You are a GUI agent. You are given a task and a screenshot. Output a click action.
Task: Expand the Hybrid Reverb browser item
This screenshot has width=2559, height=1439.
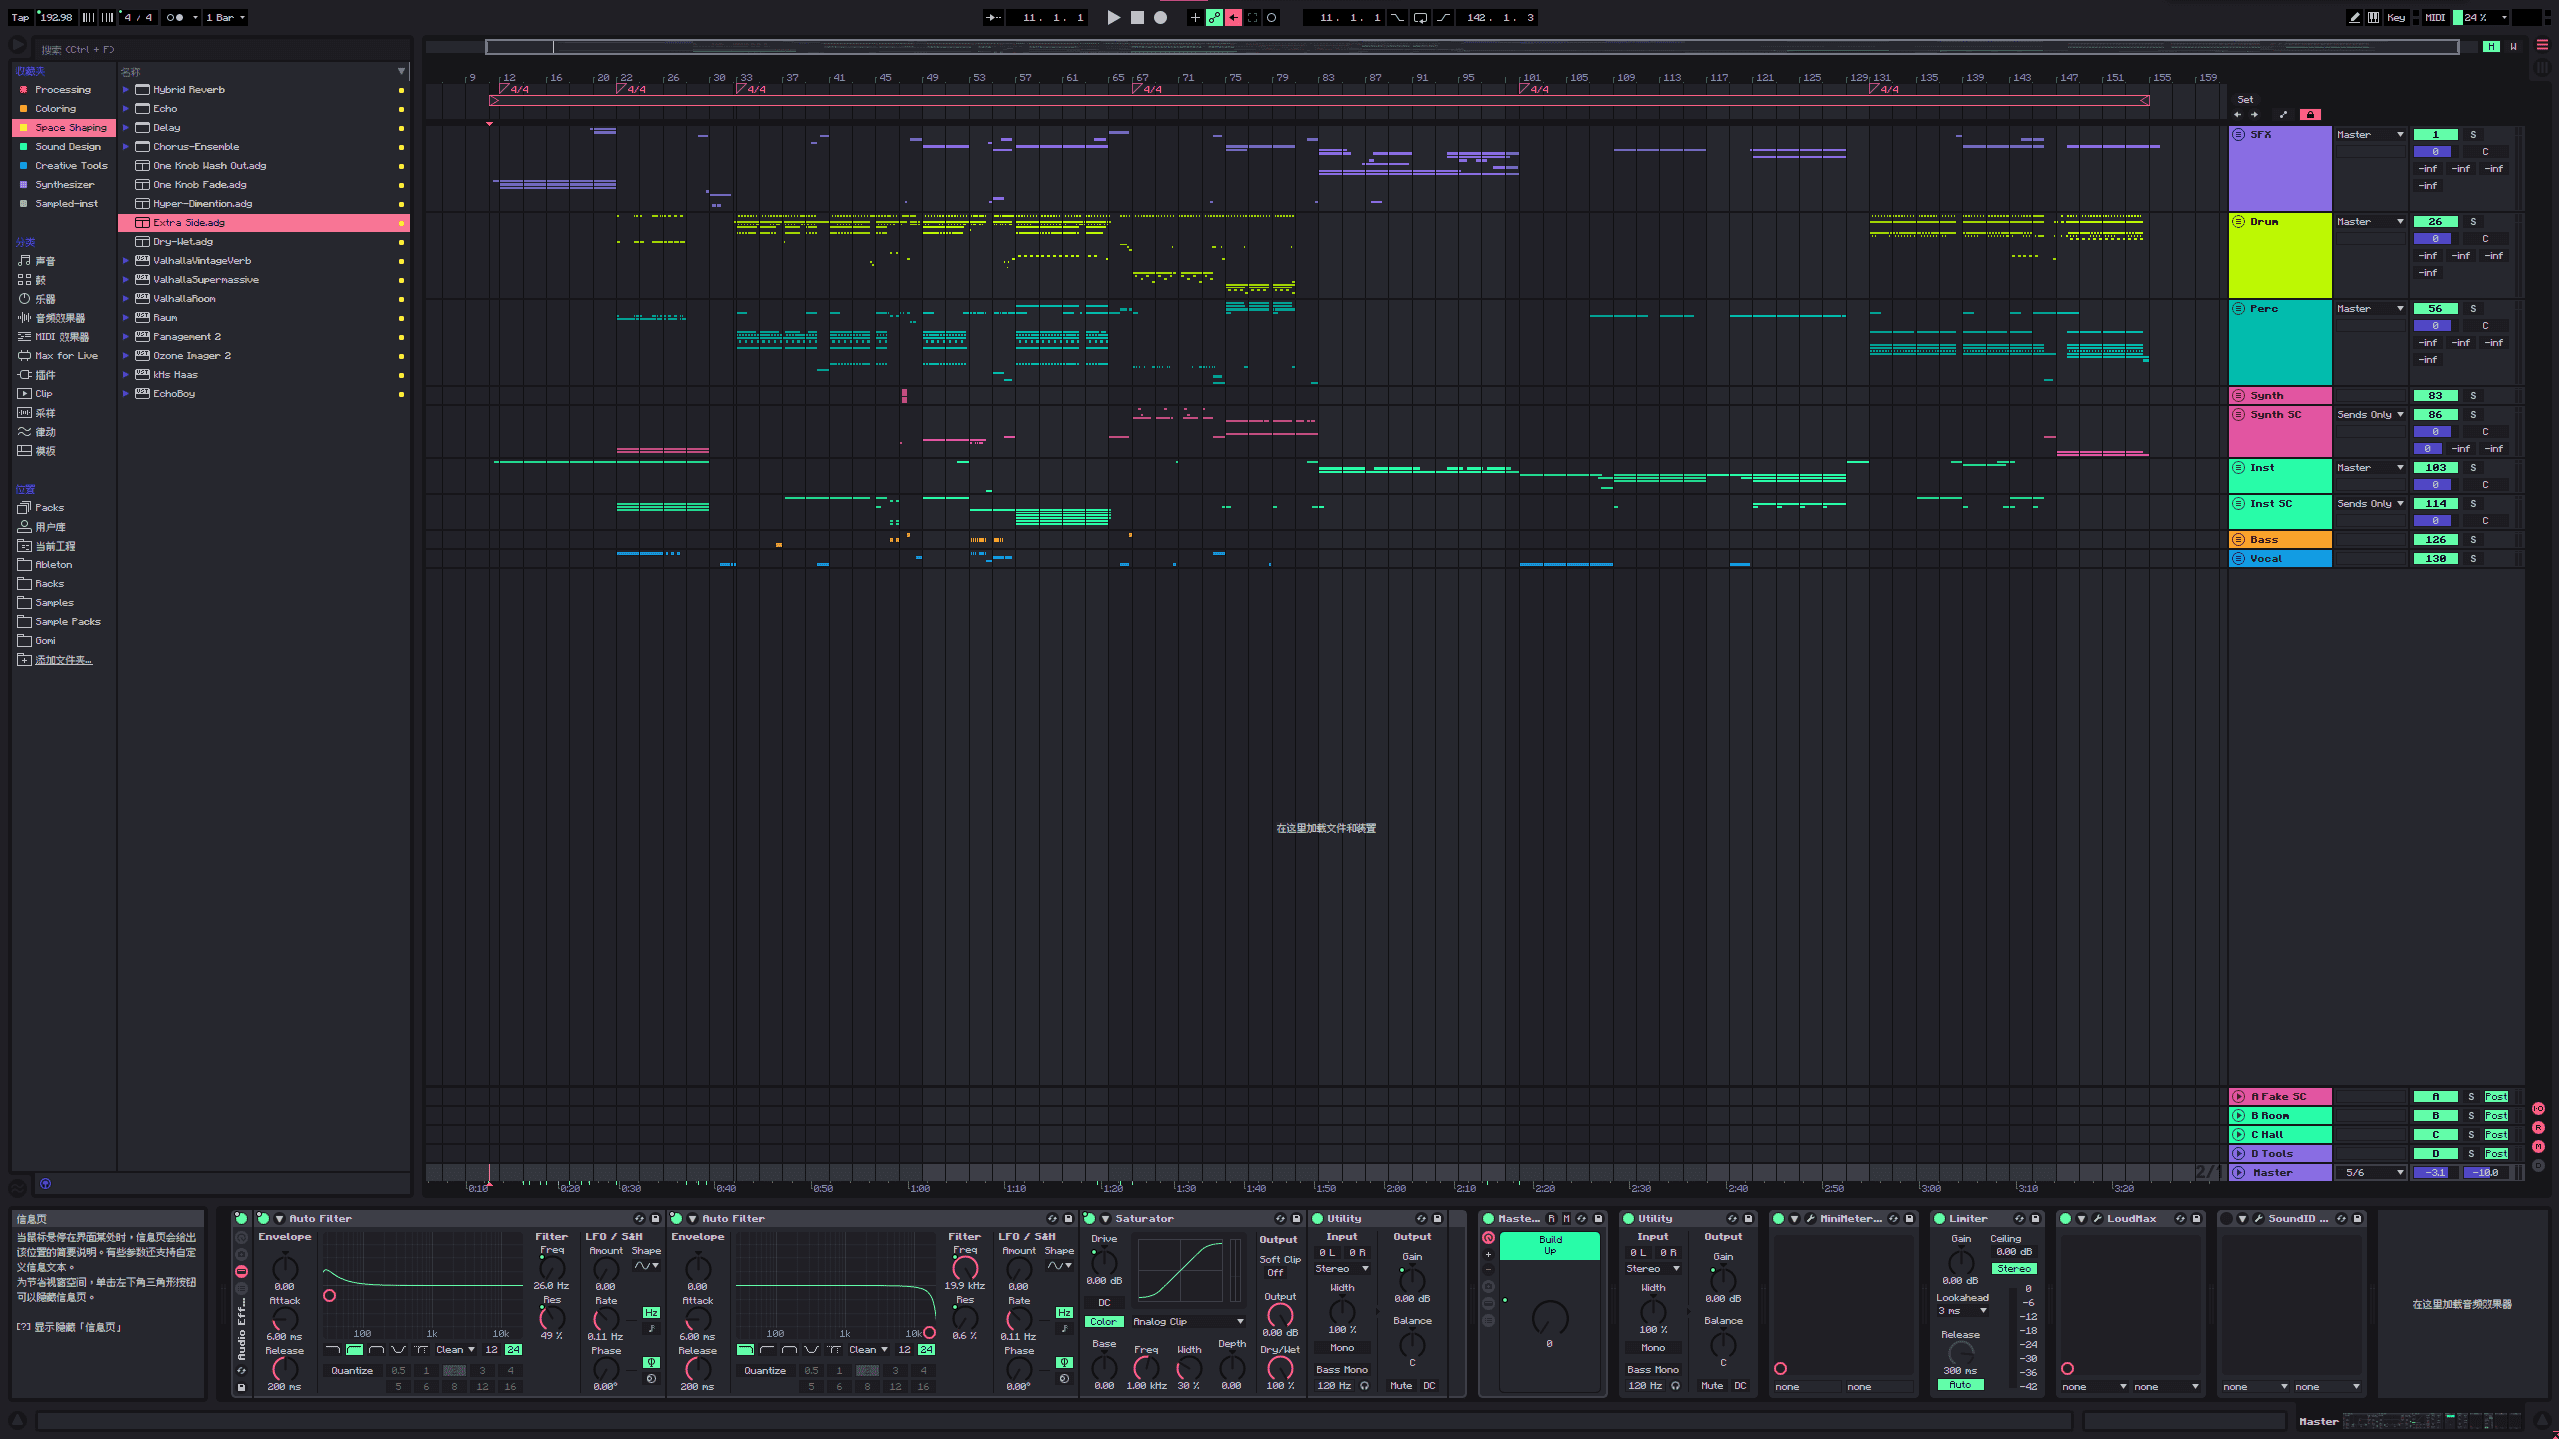tap(126, 90)
